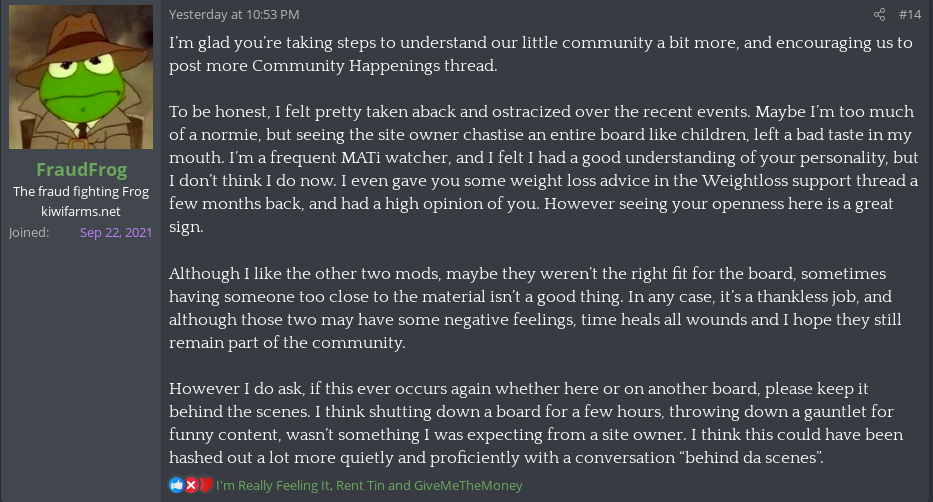Image resolution: width=933 pixels, height=502 pixels.
Task: Click the 'kiwifarms.net' text under the username
Action: point(81,211)
